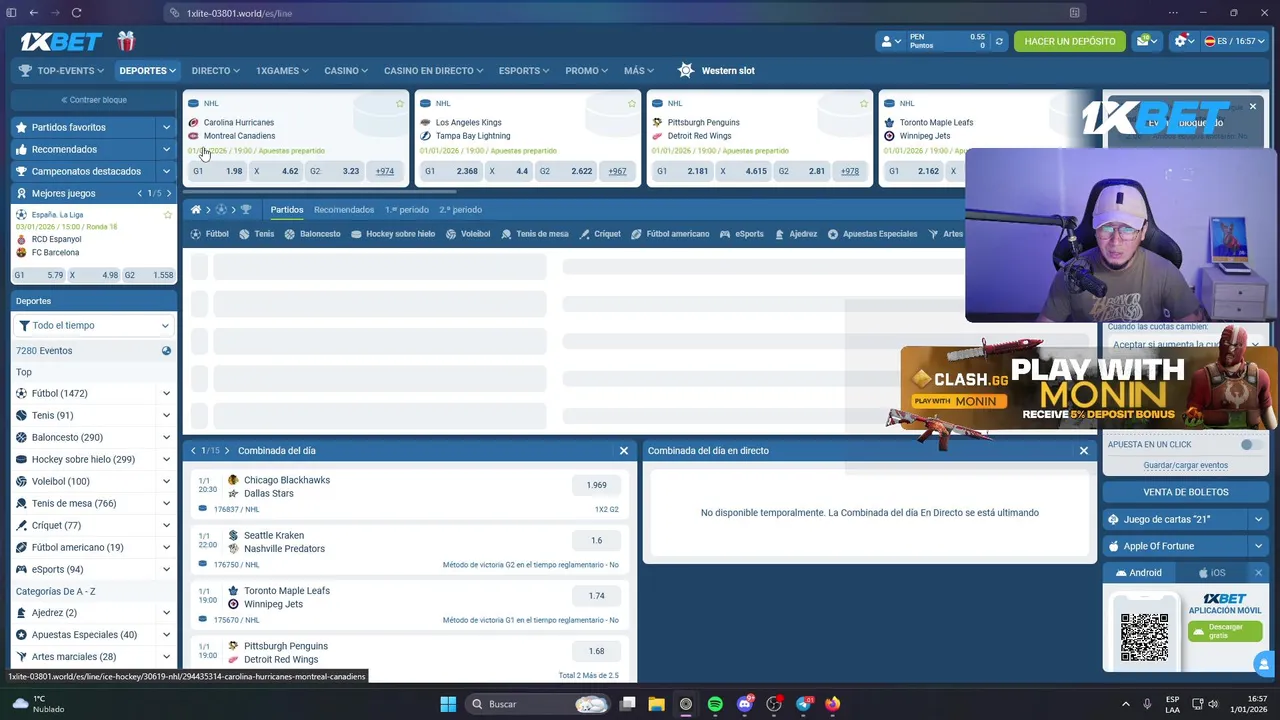
Task: Open the Todo el tiempo filter dropdown
Action: pos(94,325)
